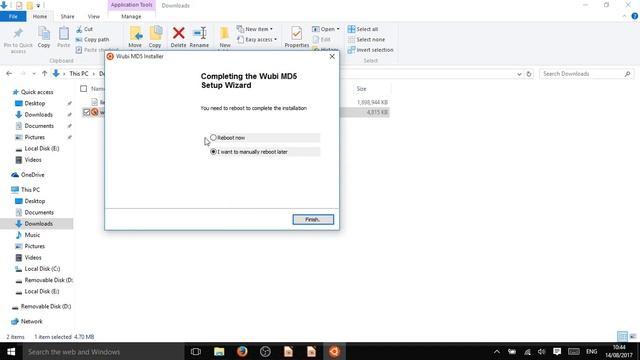Open Desktop under Quick access
The height and width of the screenshot is (360, 640).
(35, 103)
